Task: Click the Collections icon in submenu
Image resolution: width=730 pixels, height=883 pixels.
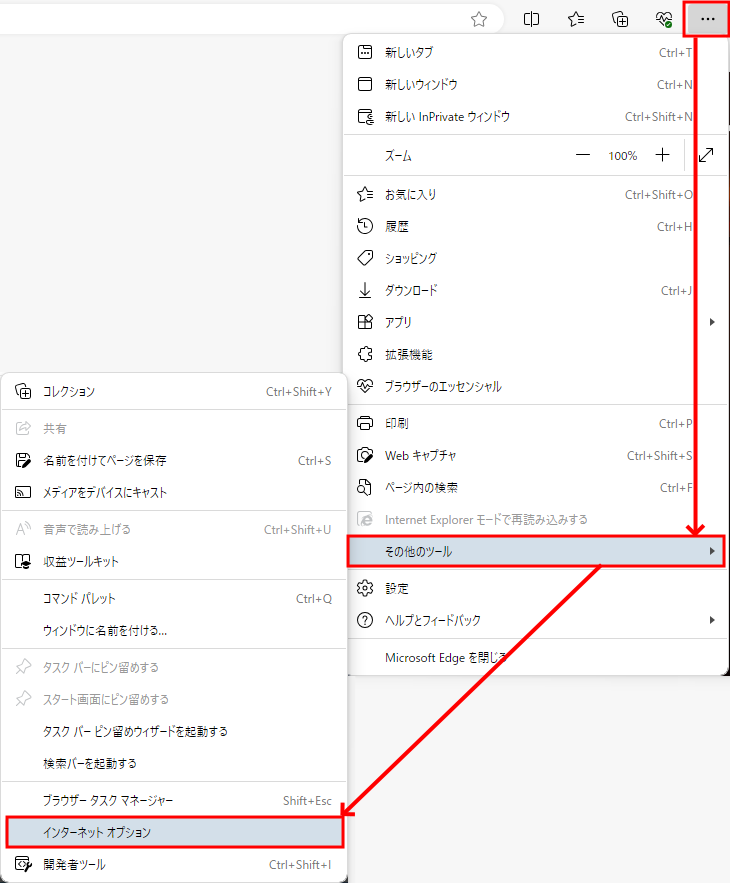Action: pos(23,391)
